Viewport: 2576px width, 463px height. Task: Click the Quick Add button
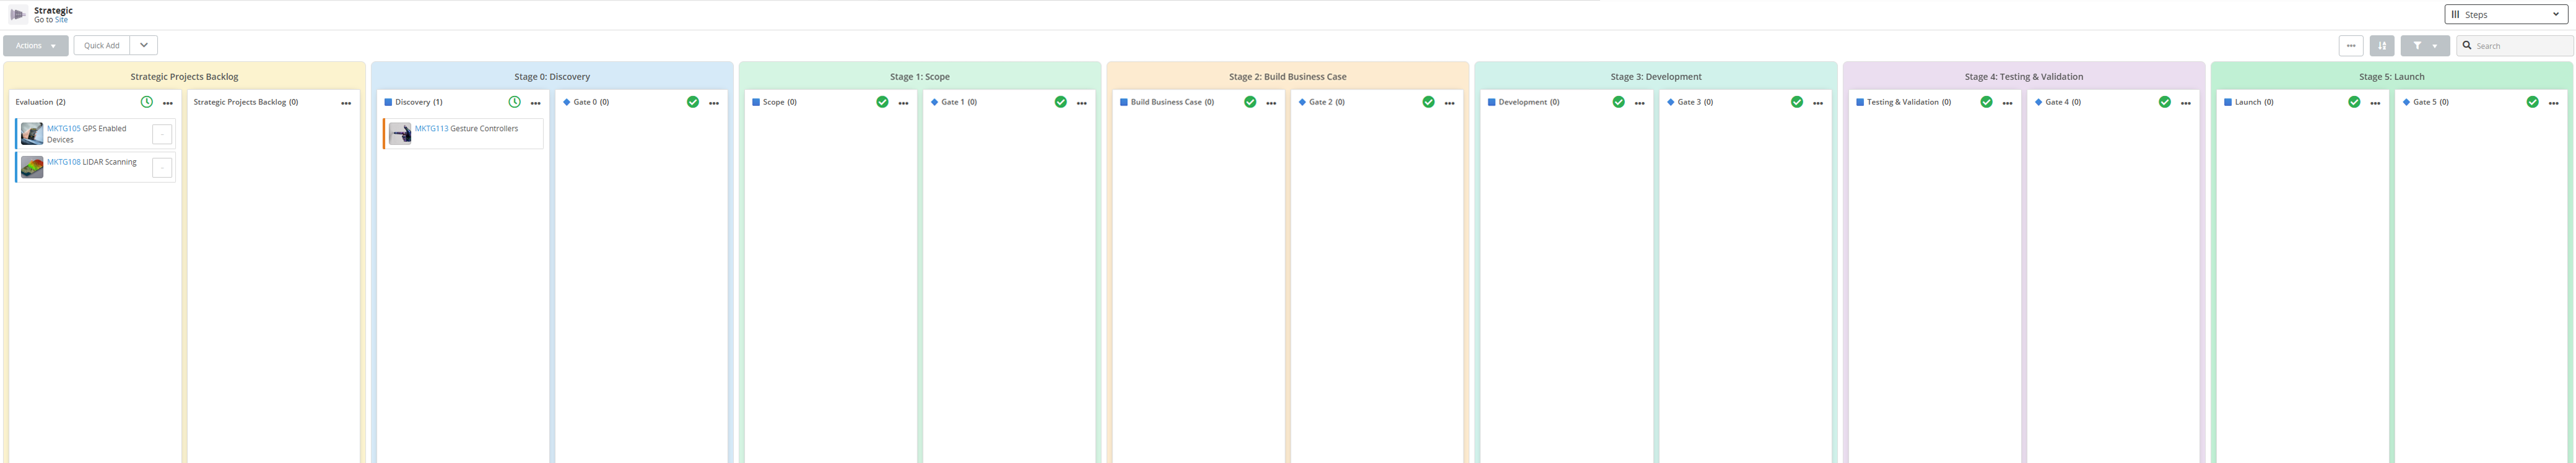101,46
